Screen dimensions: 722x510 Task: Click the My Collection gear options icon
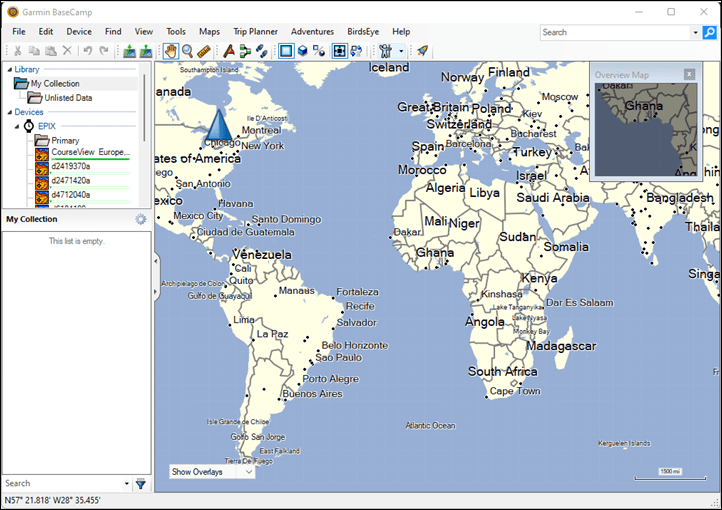point(141,219)
